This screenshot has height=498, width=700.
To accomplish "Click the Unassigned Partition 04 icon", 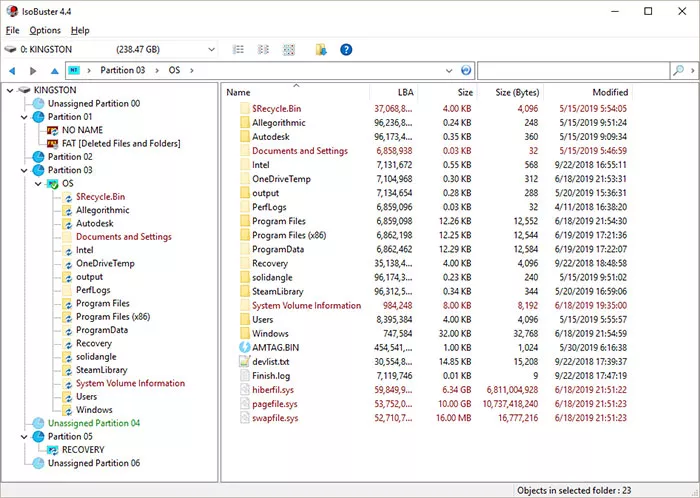I will (x=38, y=423).
